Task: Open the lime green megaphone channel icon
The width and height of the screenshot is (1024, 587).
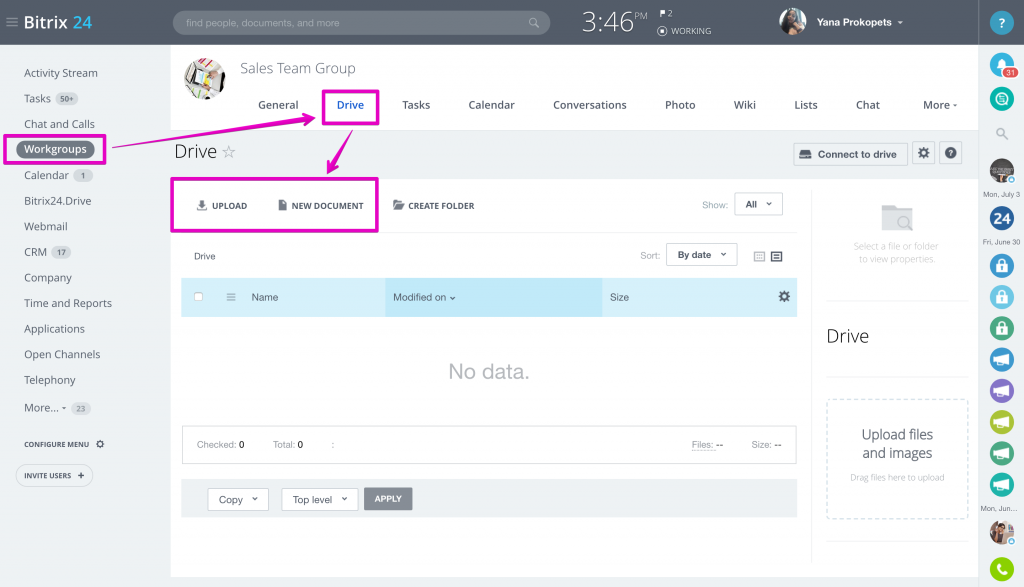Action: (1001, 422)
